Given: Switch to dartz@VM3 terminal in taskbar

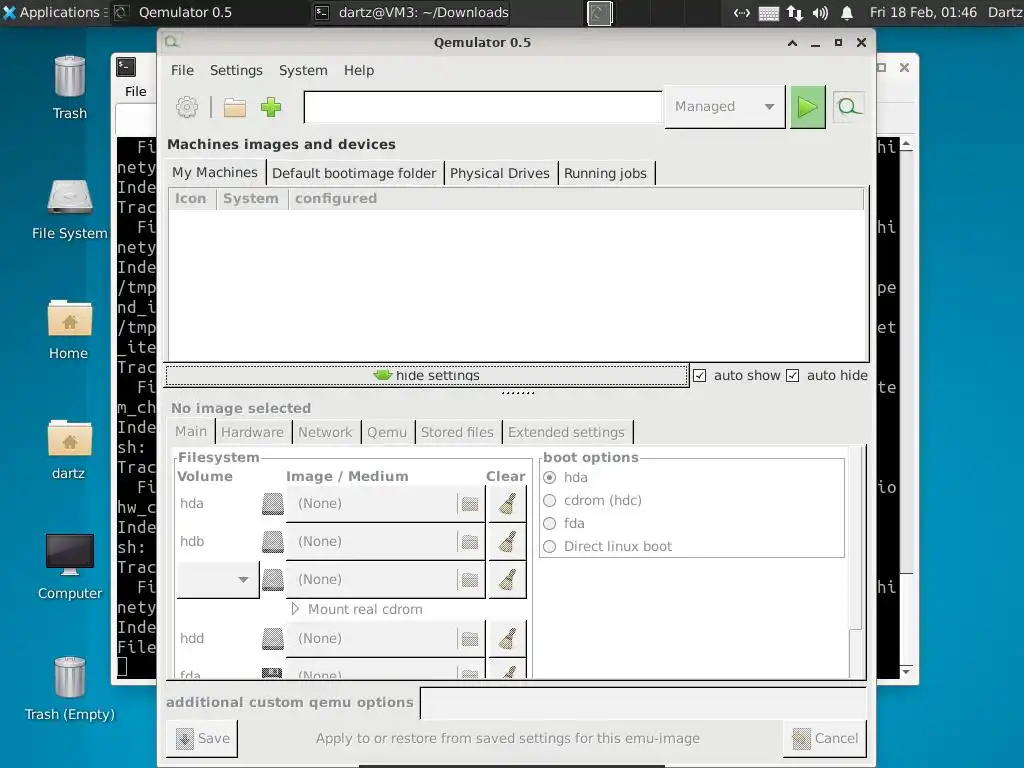Looking at the screenshot, I should [x=412, y=12].
